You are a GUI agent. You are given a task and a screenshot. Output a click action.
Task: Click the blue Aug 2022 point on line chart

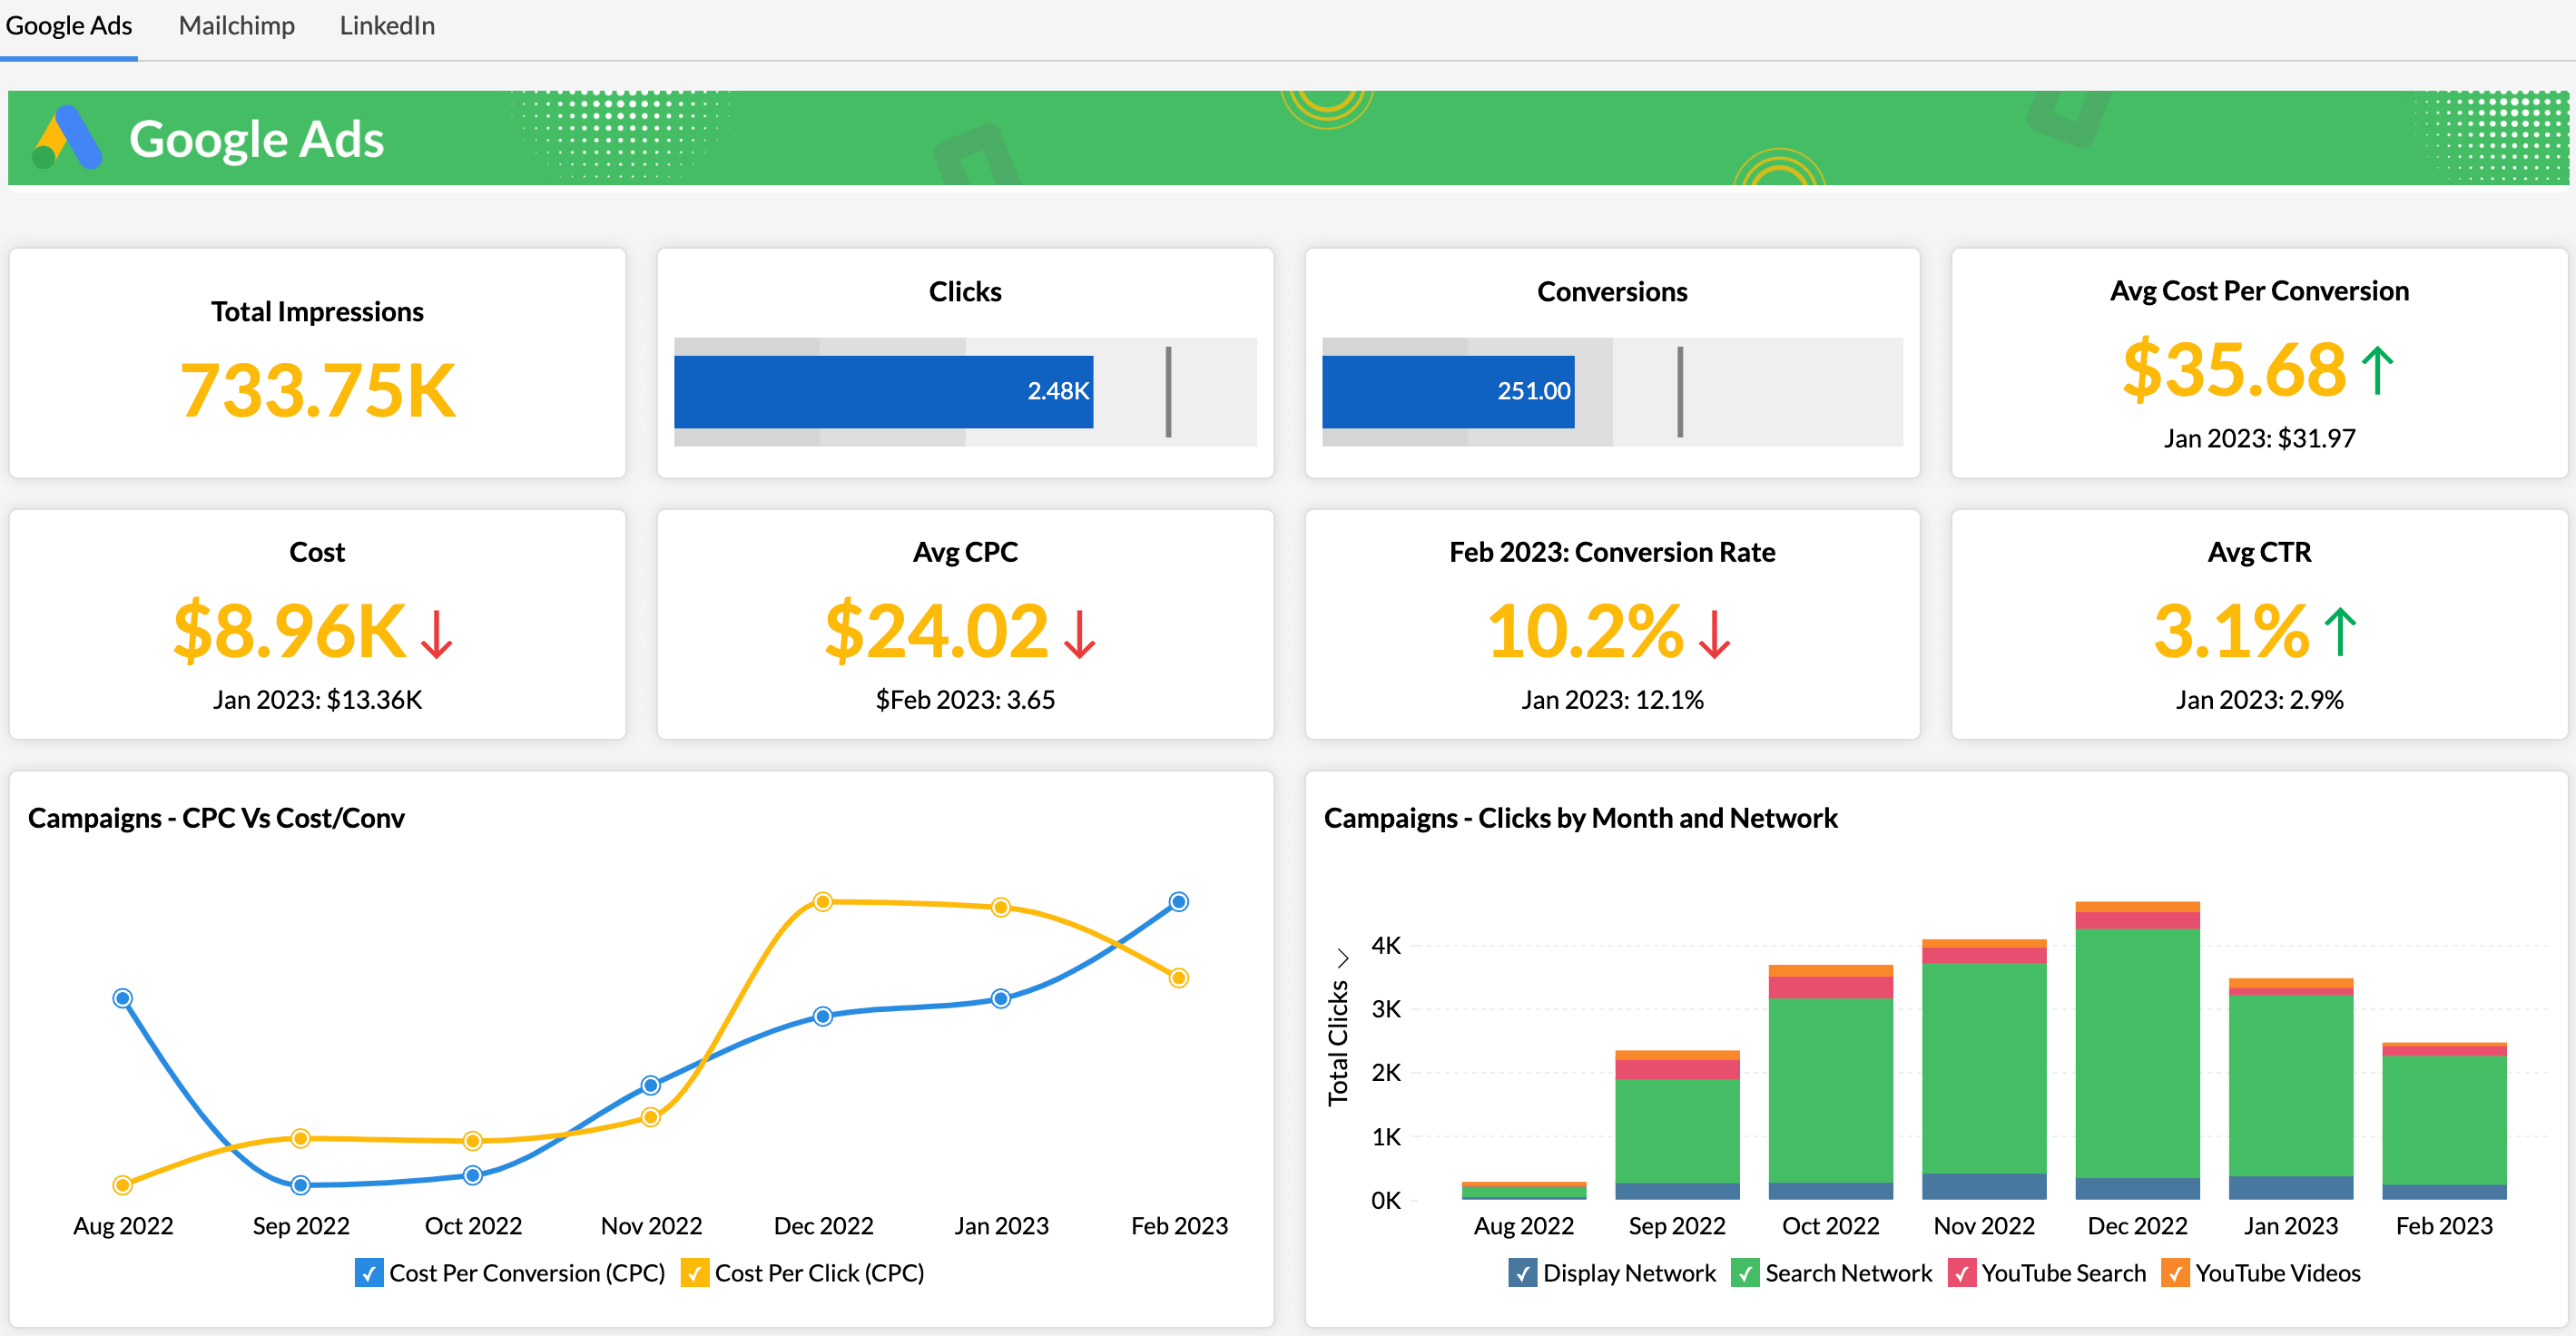click(122, 998)
